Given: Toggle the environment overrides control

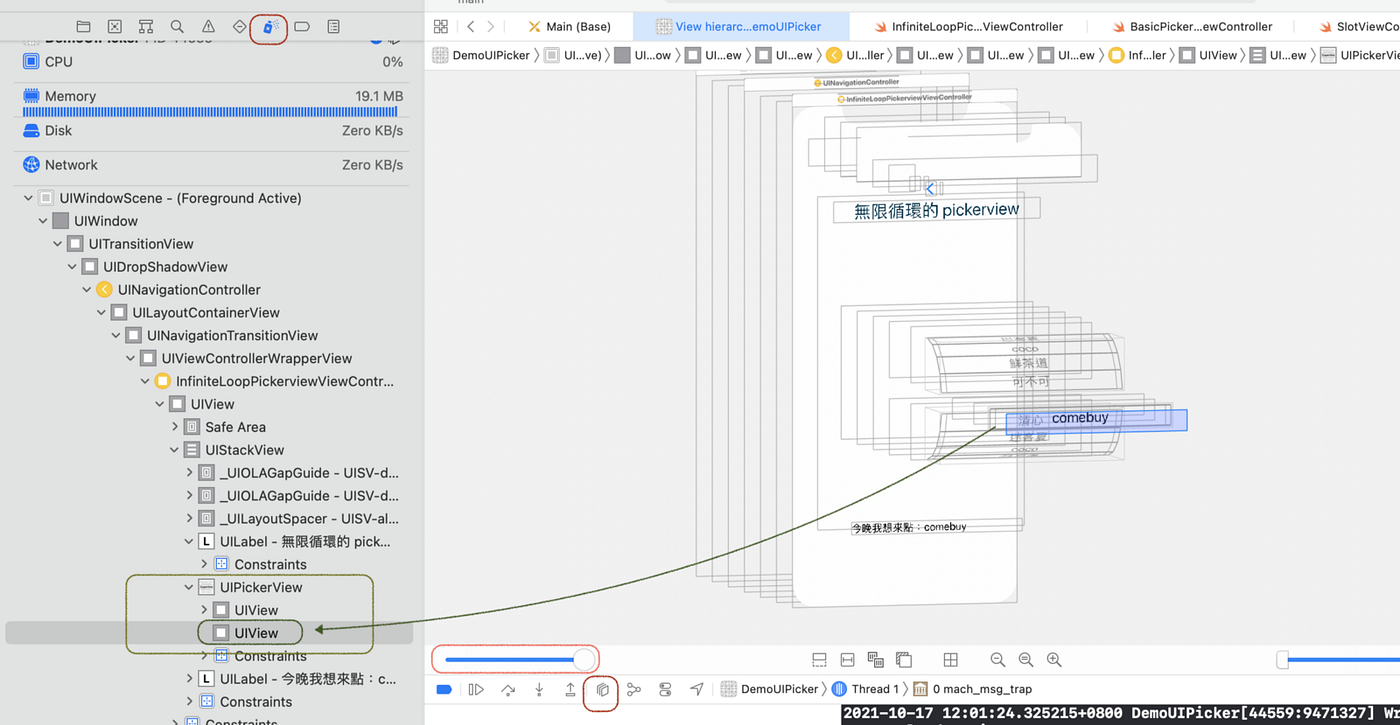Looking at the screenshot, I should coord(665,689).
